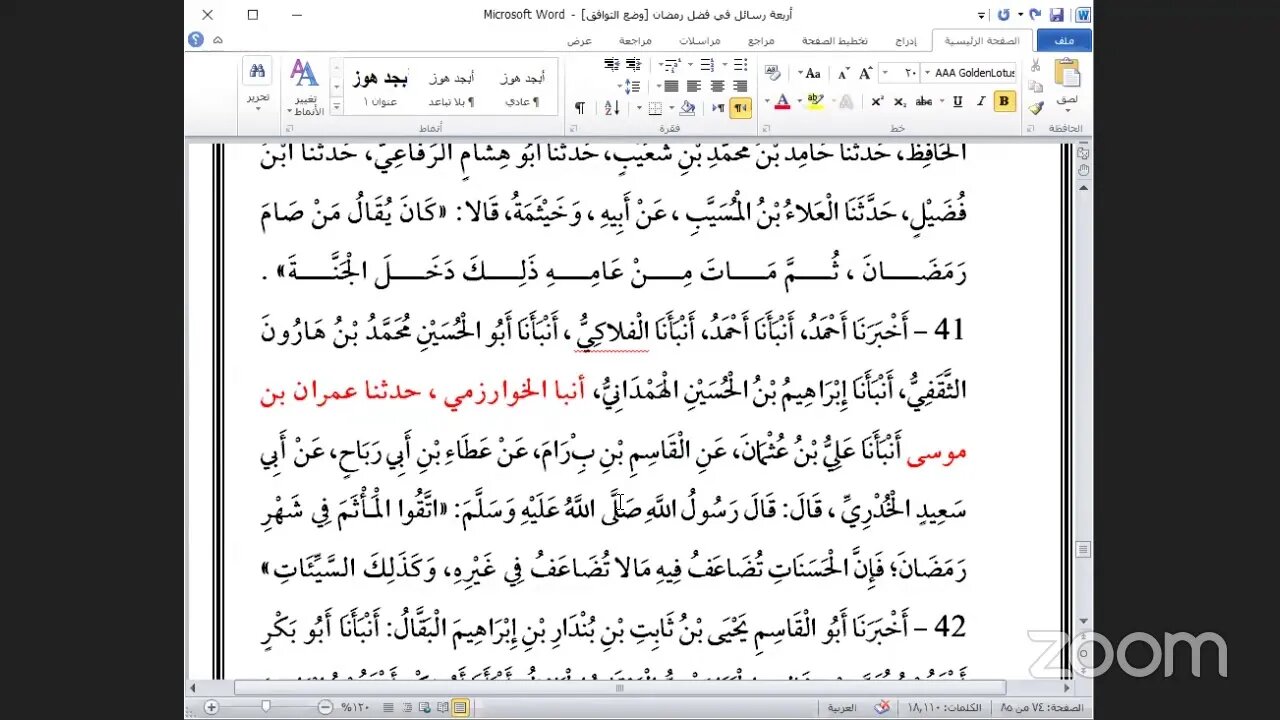Click the Grow Font icon
This screenshot has width=1280, height=720.
[x=865, y=73]
